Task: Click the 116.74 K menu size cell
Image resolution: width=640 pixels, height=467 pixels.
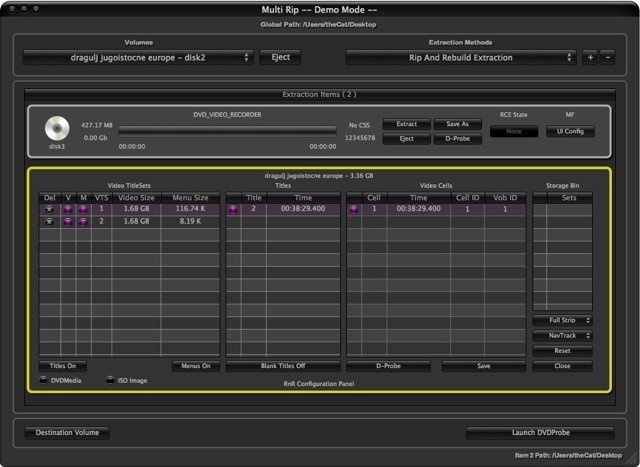Action: coord(190,209)
